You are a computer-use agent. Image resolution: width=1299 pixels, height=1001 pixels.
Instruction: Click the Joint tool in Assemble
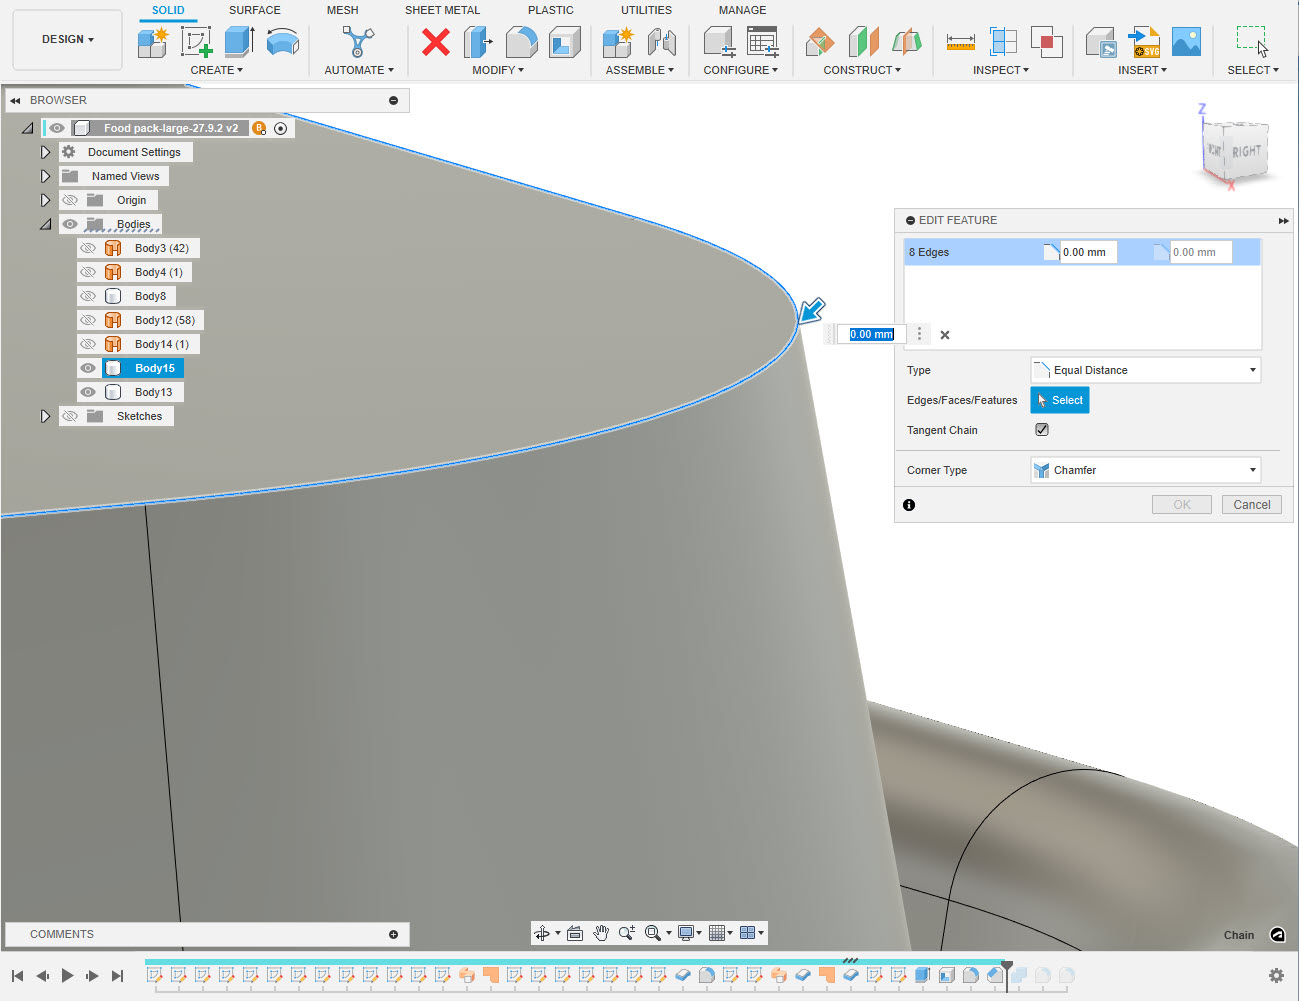click(x=661, y=42)
